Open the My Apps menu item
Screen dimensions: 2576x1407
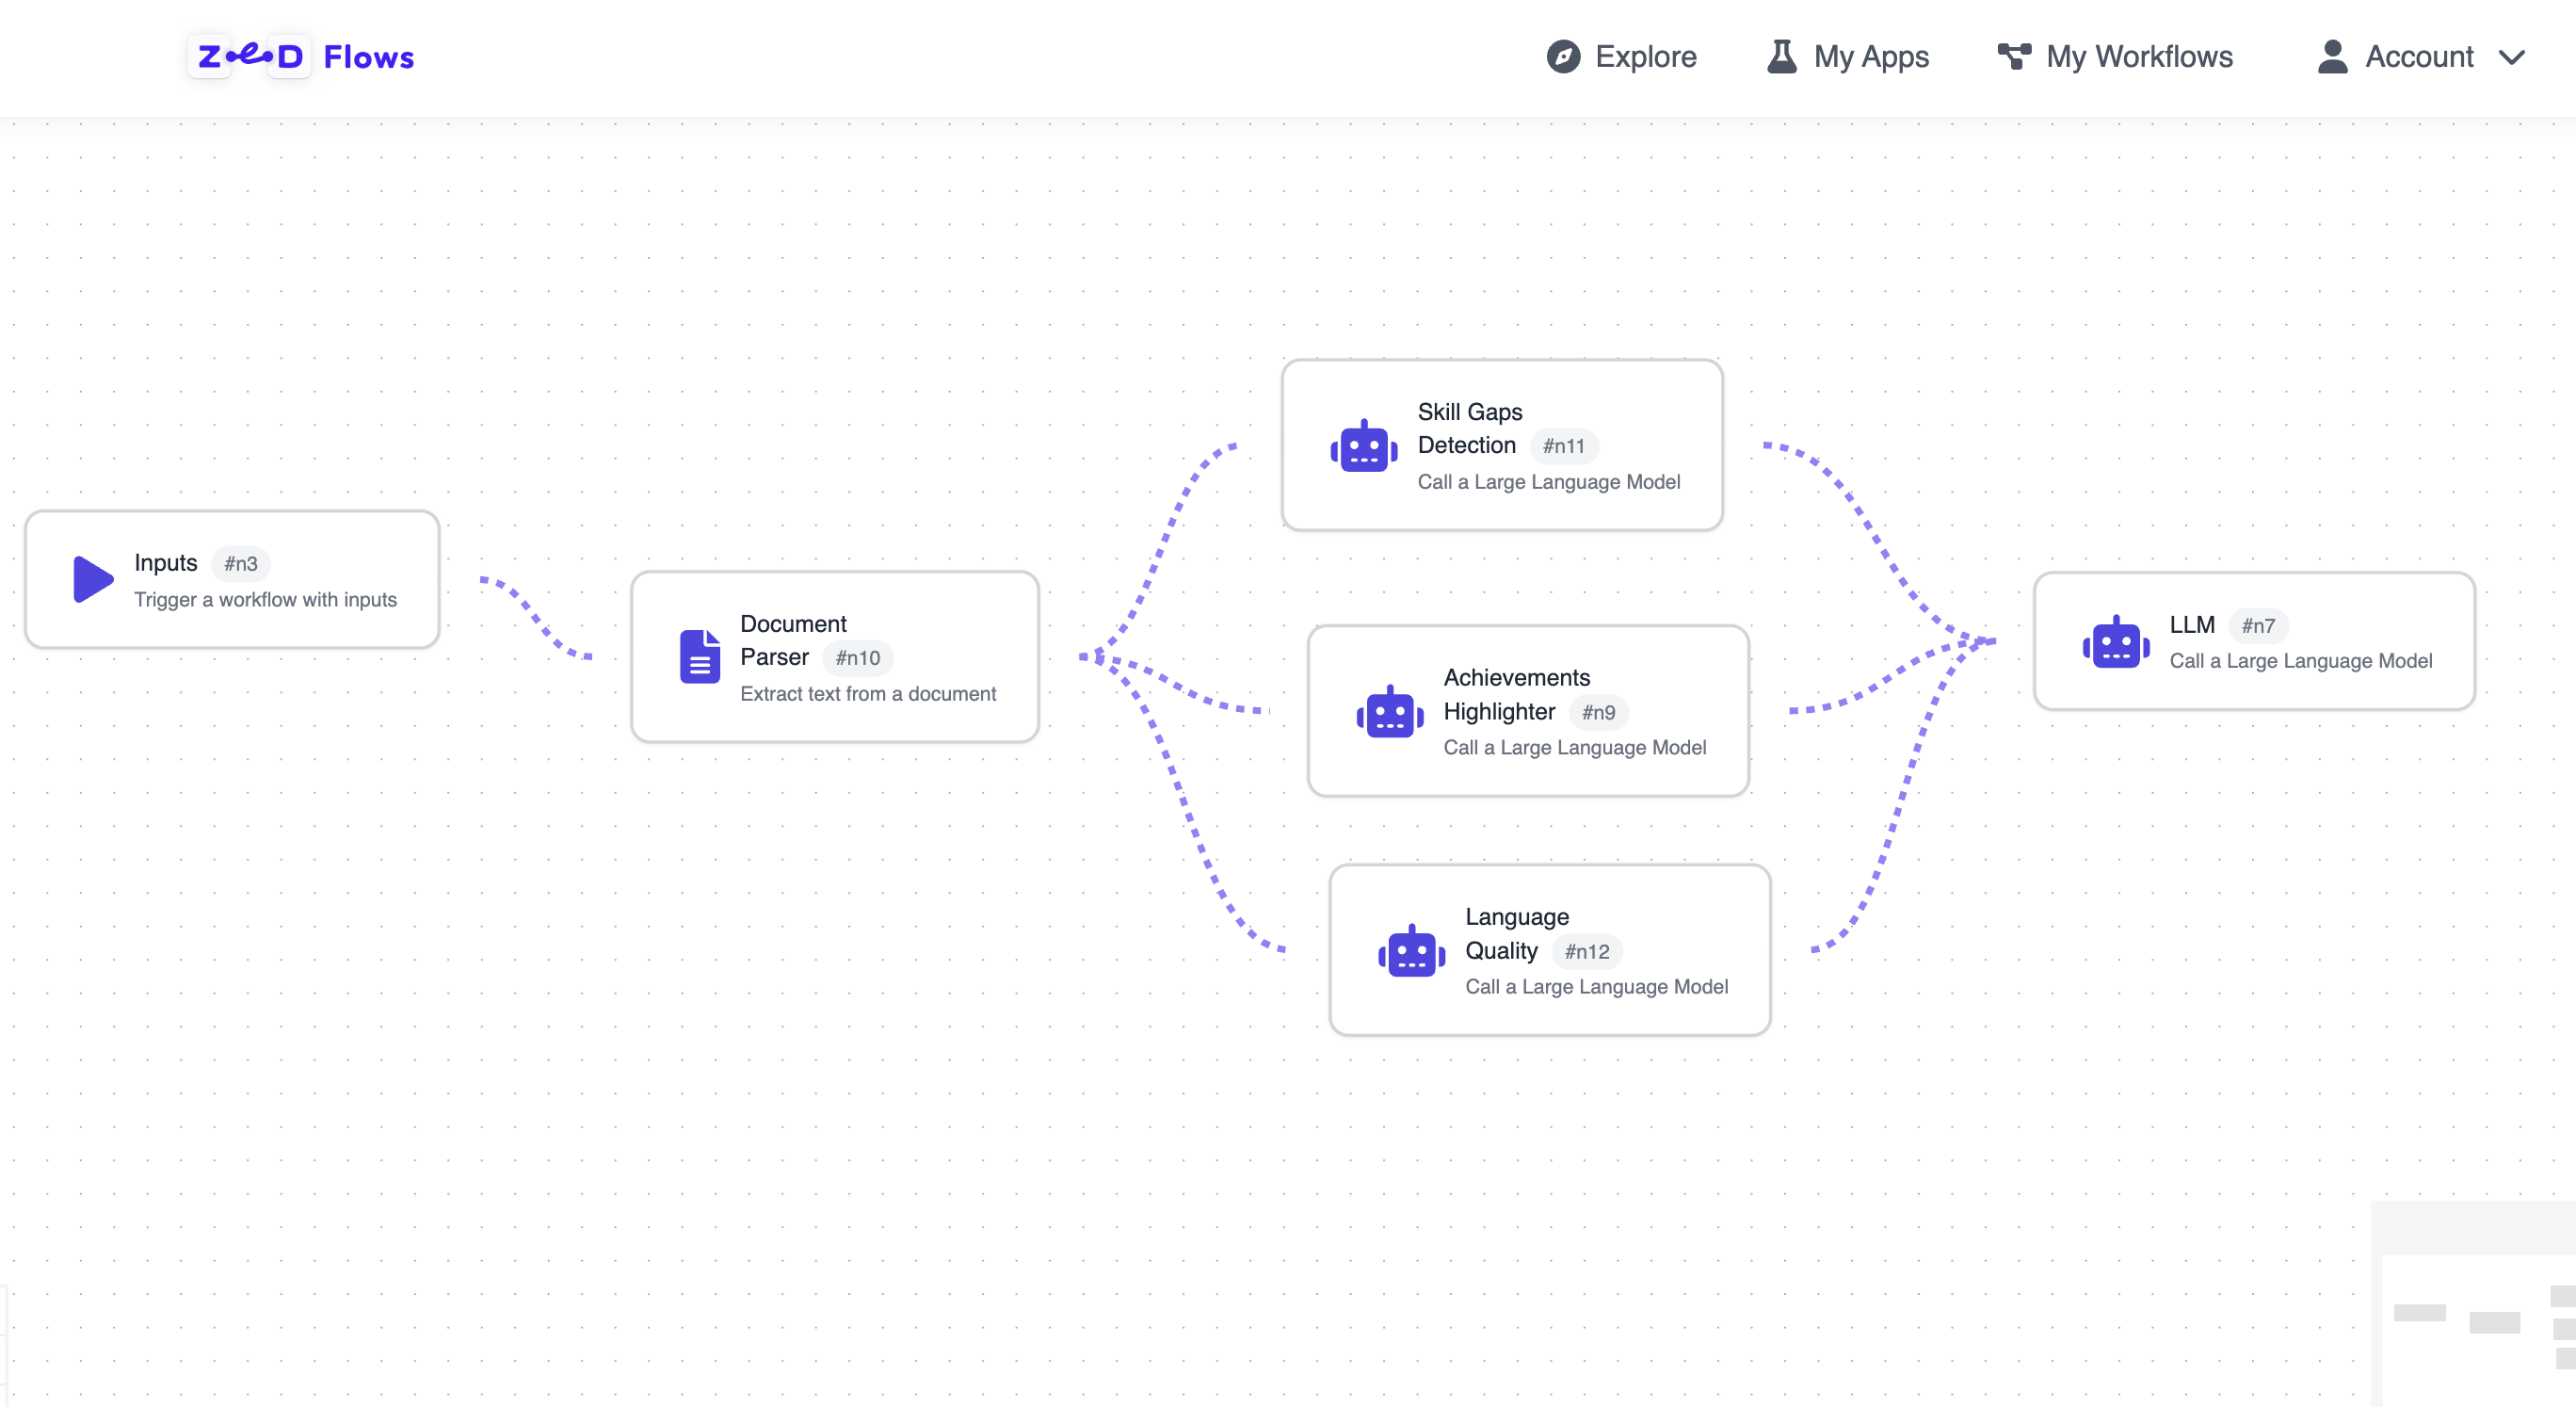[x=1870, y=57]
